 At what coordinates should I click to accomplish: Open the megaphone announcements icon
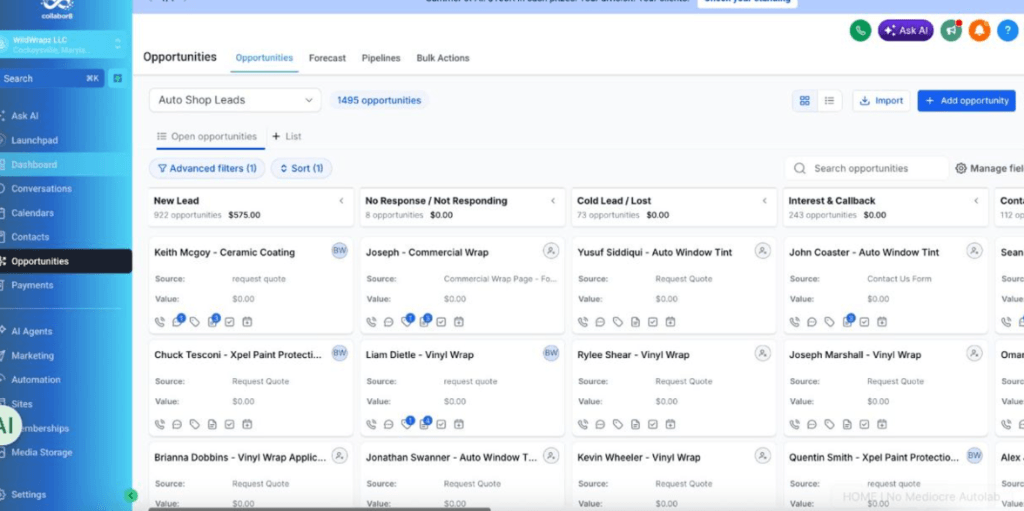[x=952, y=30]
